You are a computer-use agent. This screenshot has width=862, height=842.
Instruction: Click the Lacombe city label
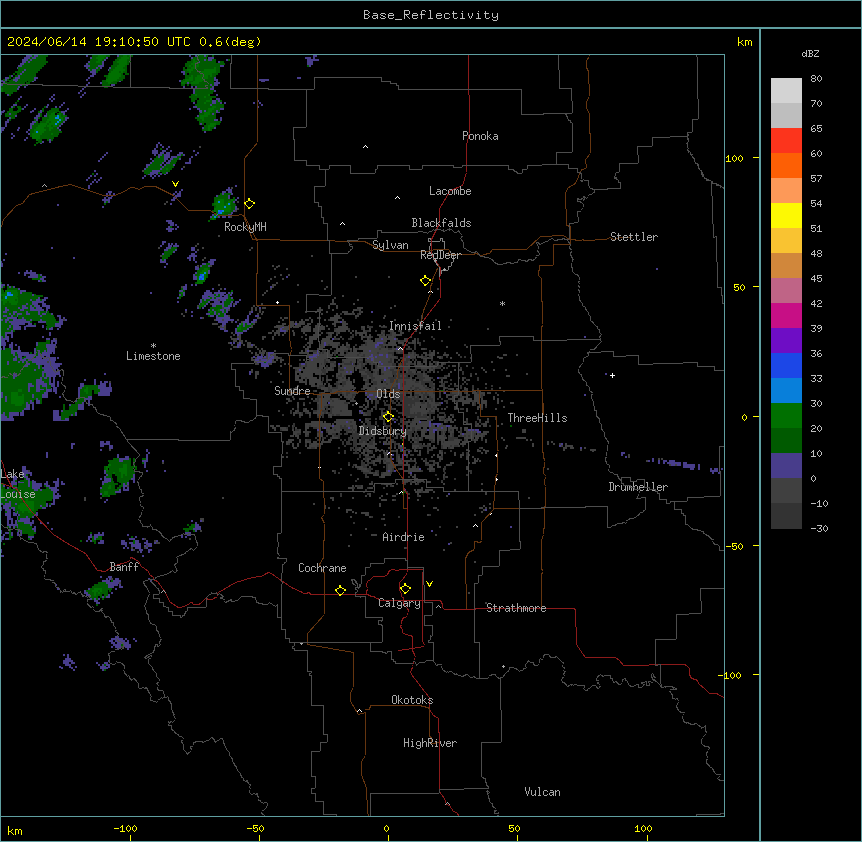click(450, 191)
